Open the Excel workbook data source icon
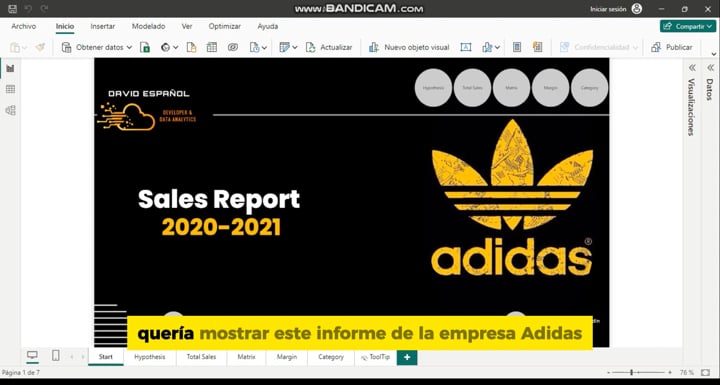The height and width of the screenshot is (385, 720). 145,47
